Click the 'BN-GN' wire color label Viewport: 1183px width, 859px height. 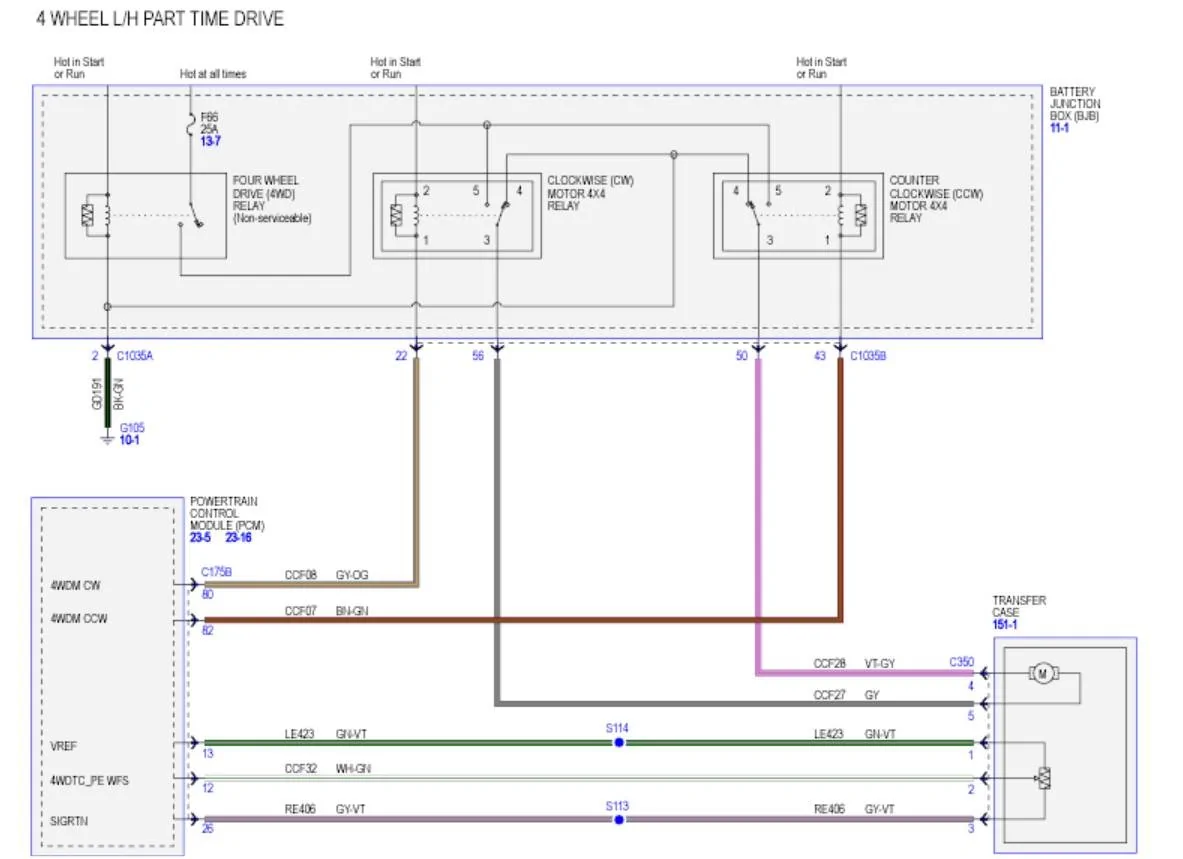click(352, 611)
